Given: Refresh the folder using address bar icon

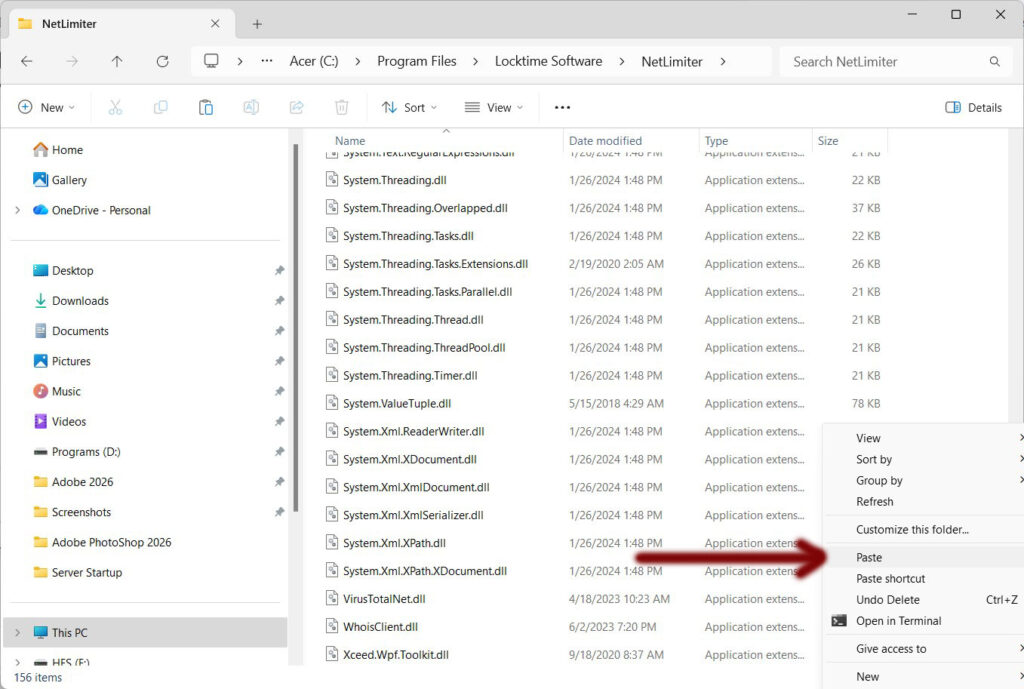Looking at the screenshot, I should point(162,61).
